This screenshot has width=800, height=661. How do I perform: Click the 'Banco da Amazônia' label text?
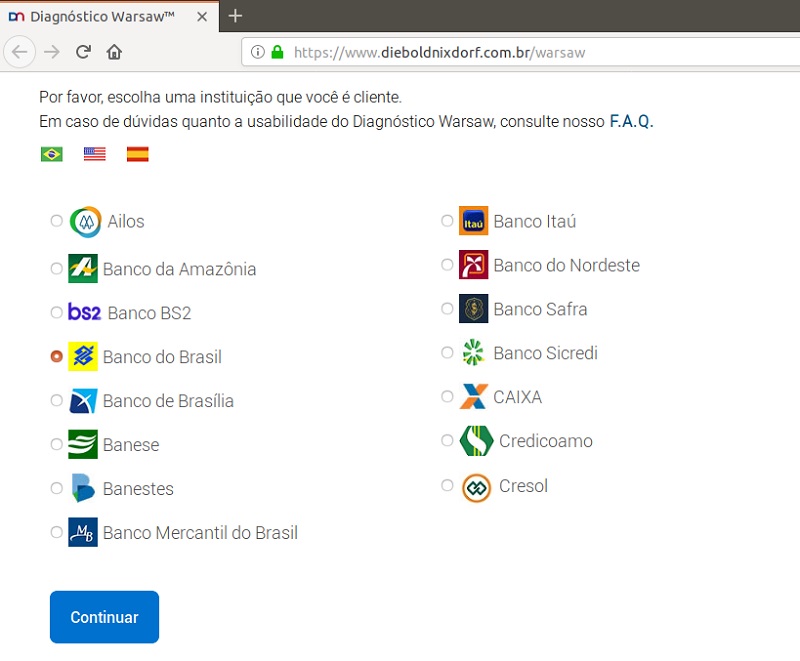180,269
